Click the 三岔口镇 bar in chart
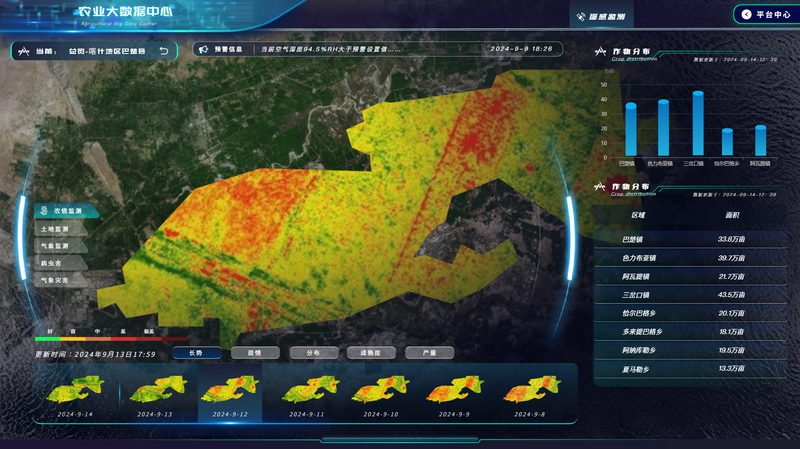Screen dimensions: 800x449 (x=698, y=123)
